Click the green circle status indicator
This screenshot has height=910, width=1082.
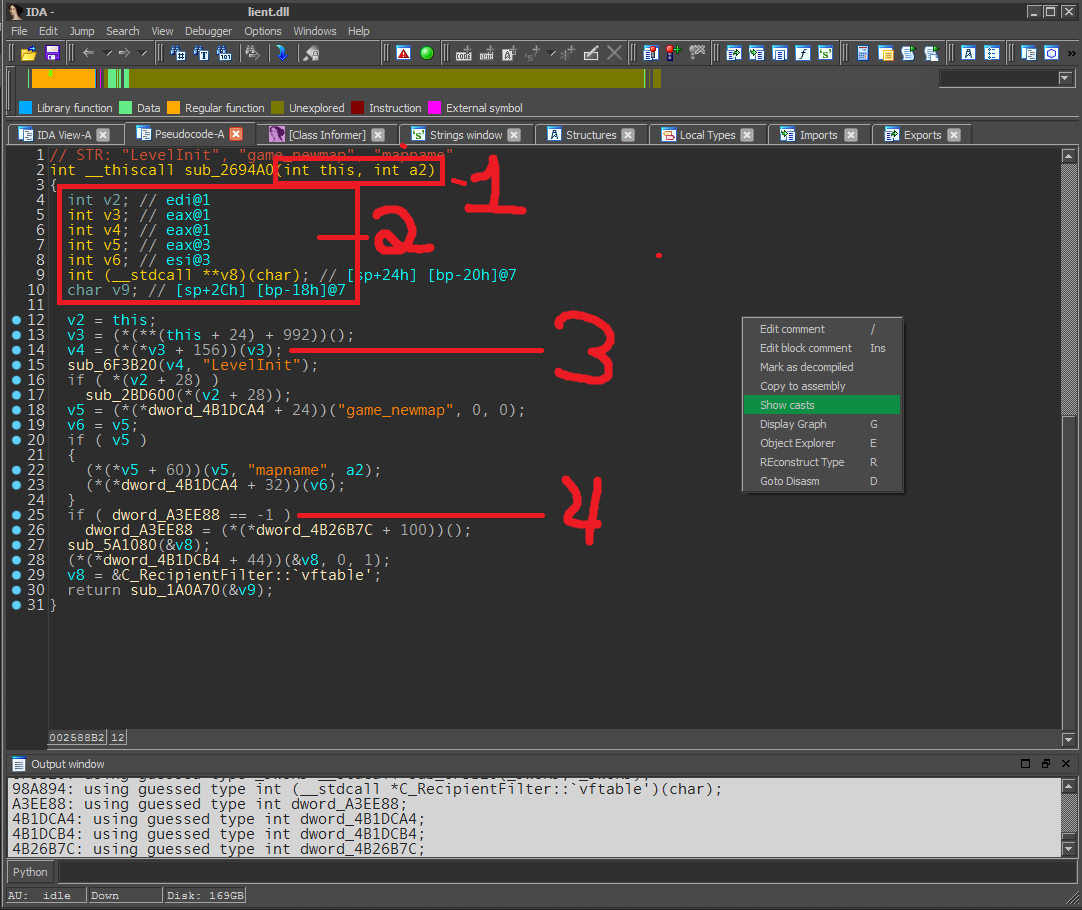coord(427,53)
